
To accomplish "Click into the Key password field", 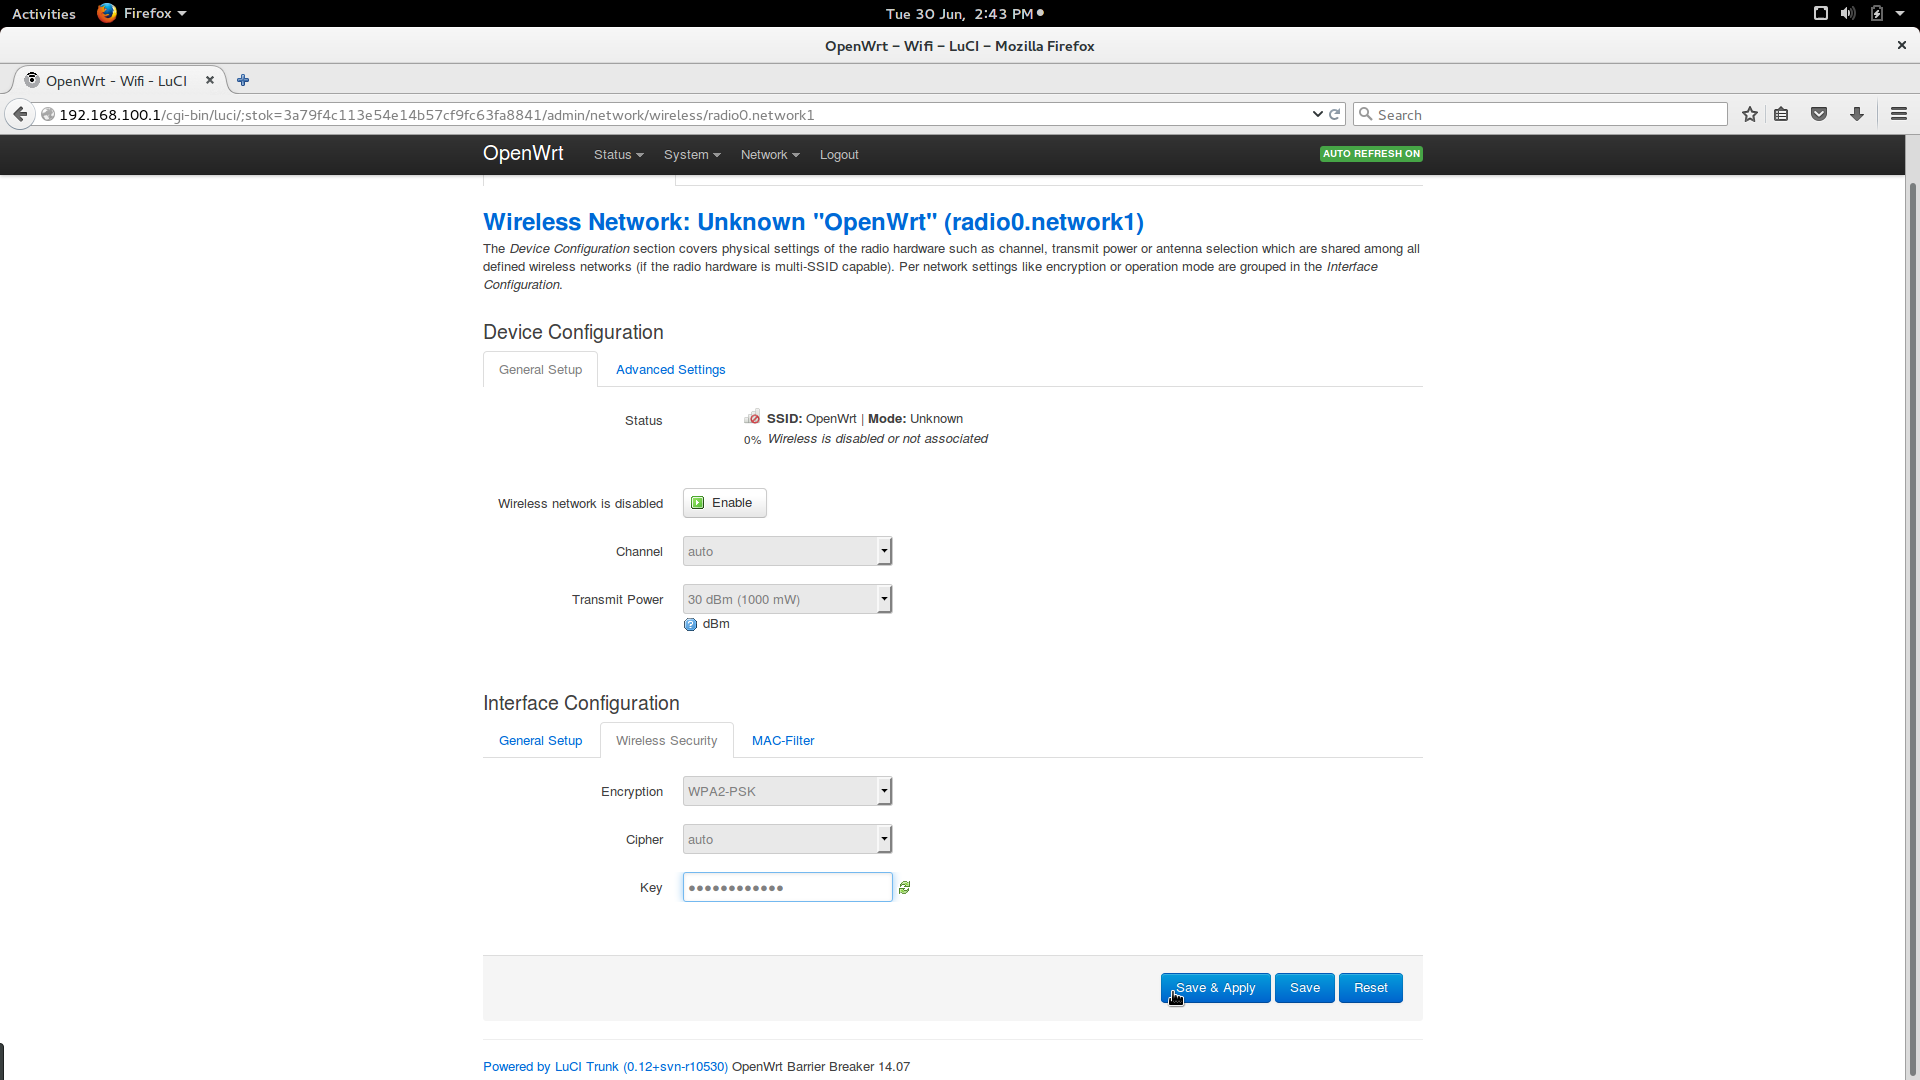I will coord(787,888).
